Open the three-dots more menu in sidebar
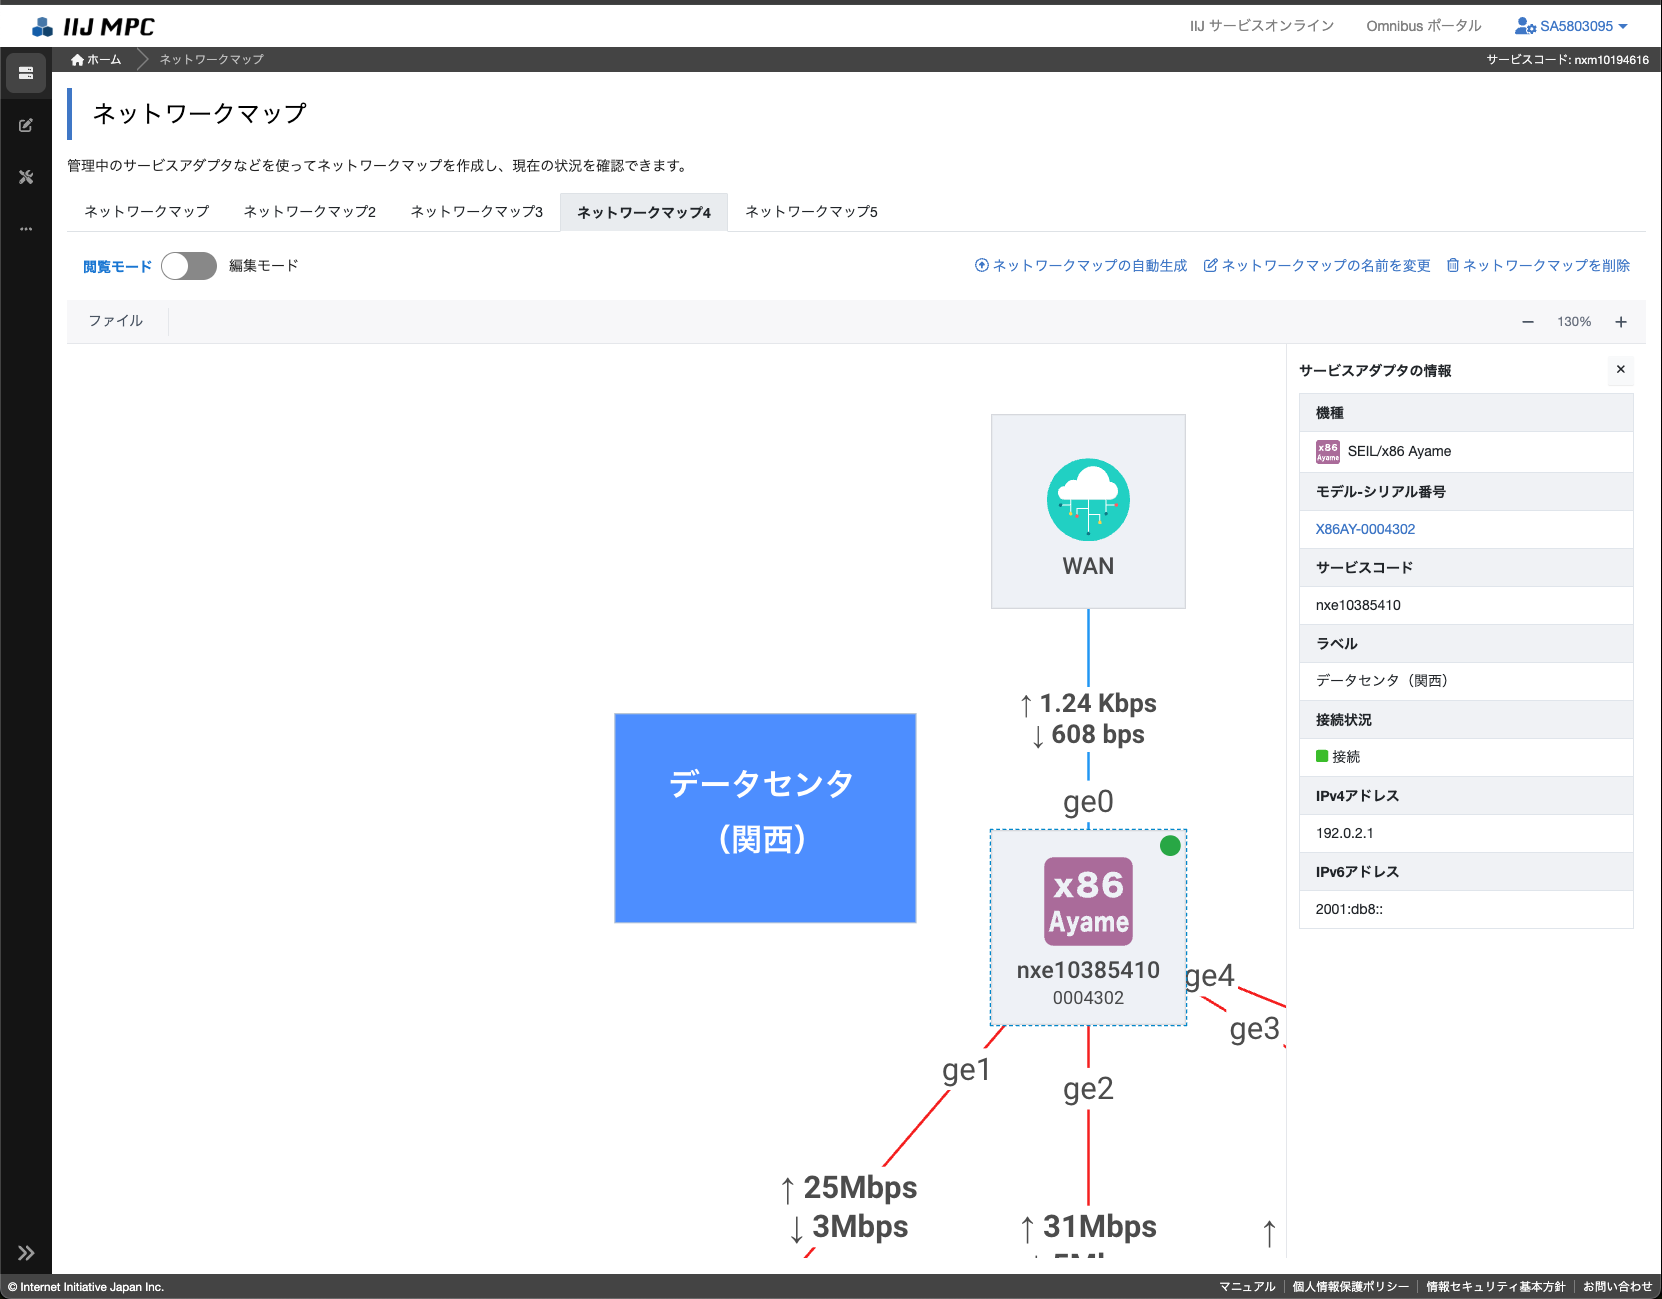 point(26,229)
